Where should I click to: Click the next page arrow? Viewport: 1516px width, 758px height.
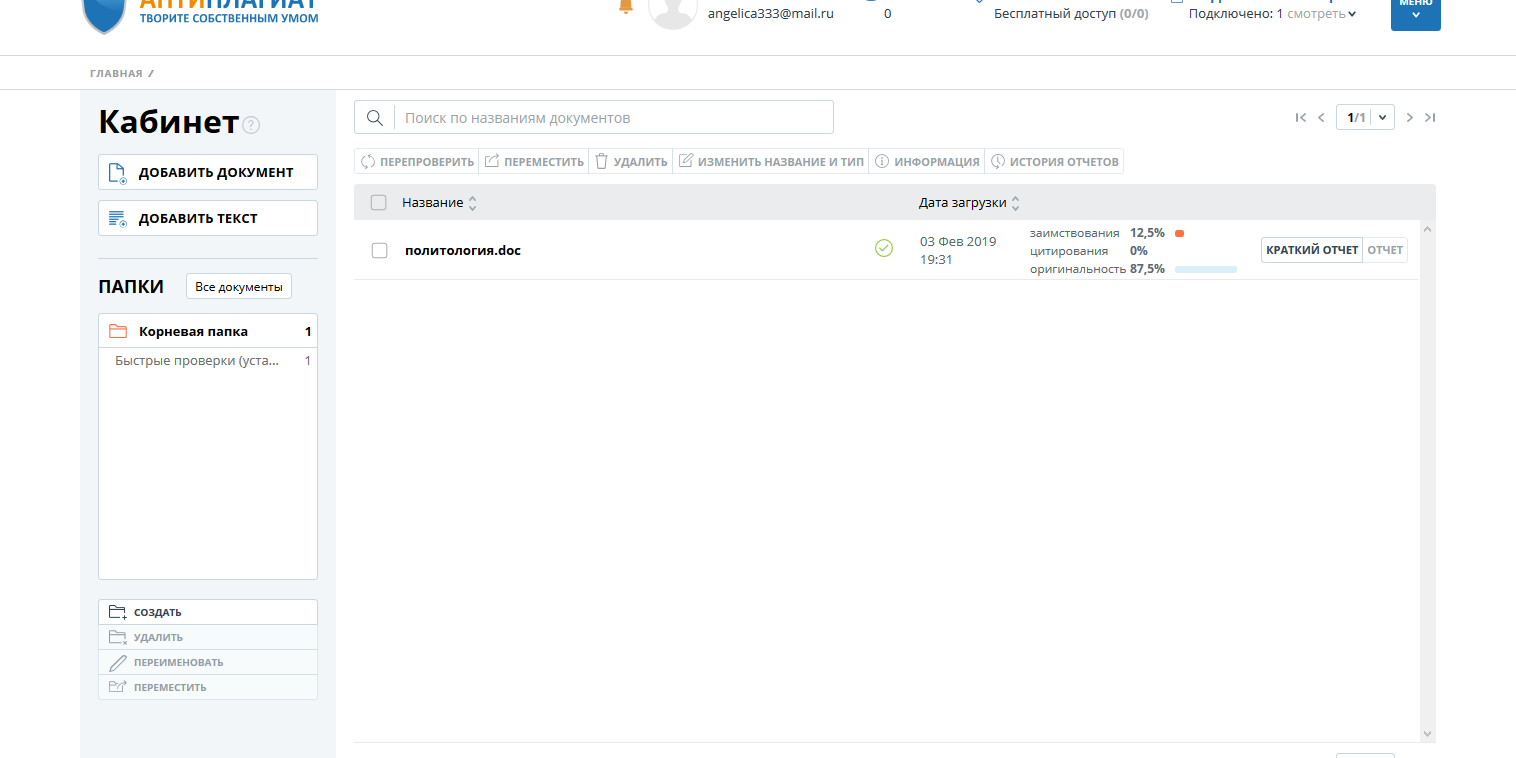tap(1410, 118)
